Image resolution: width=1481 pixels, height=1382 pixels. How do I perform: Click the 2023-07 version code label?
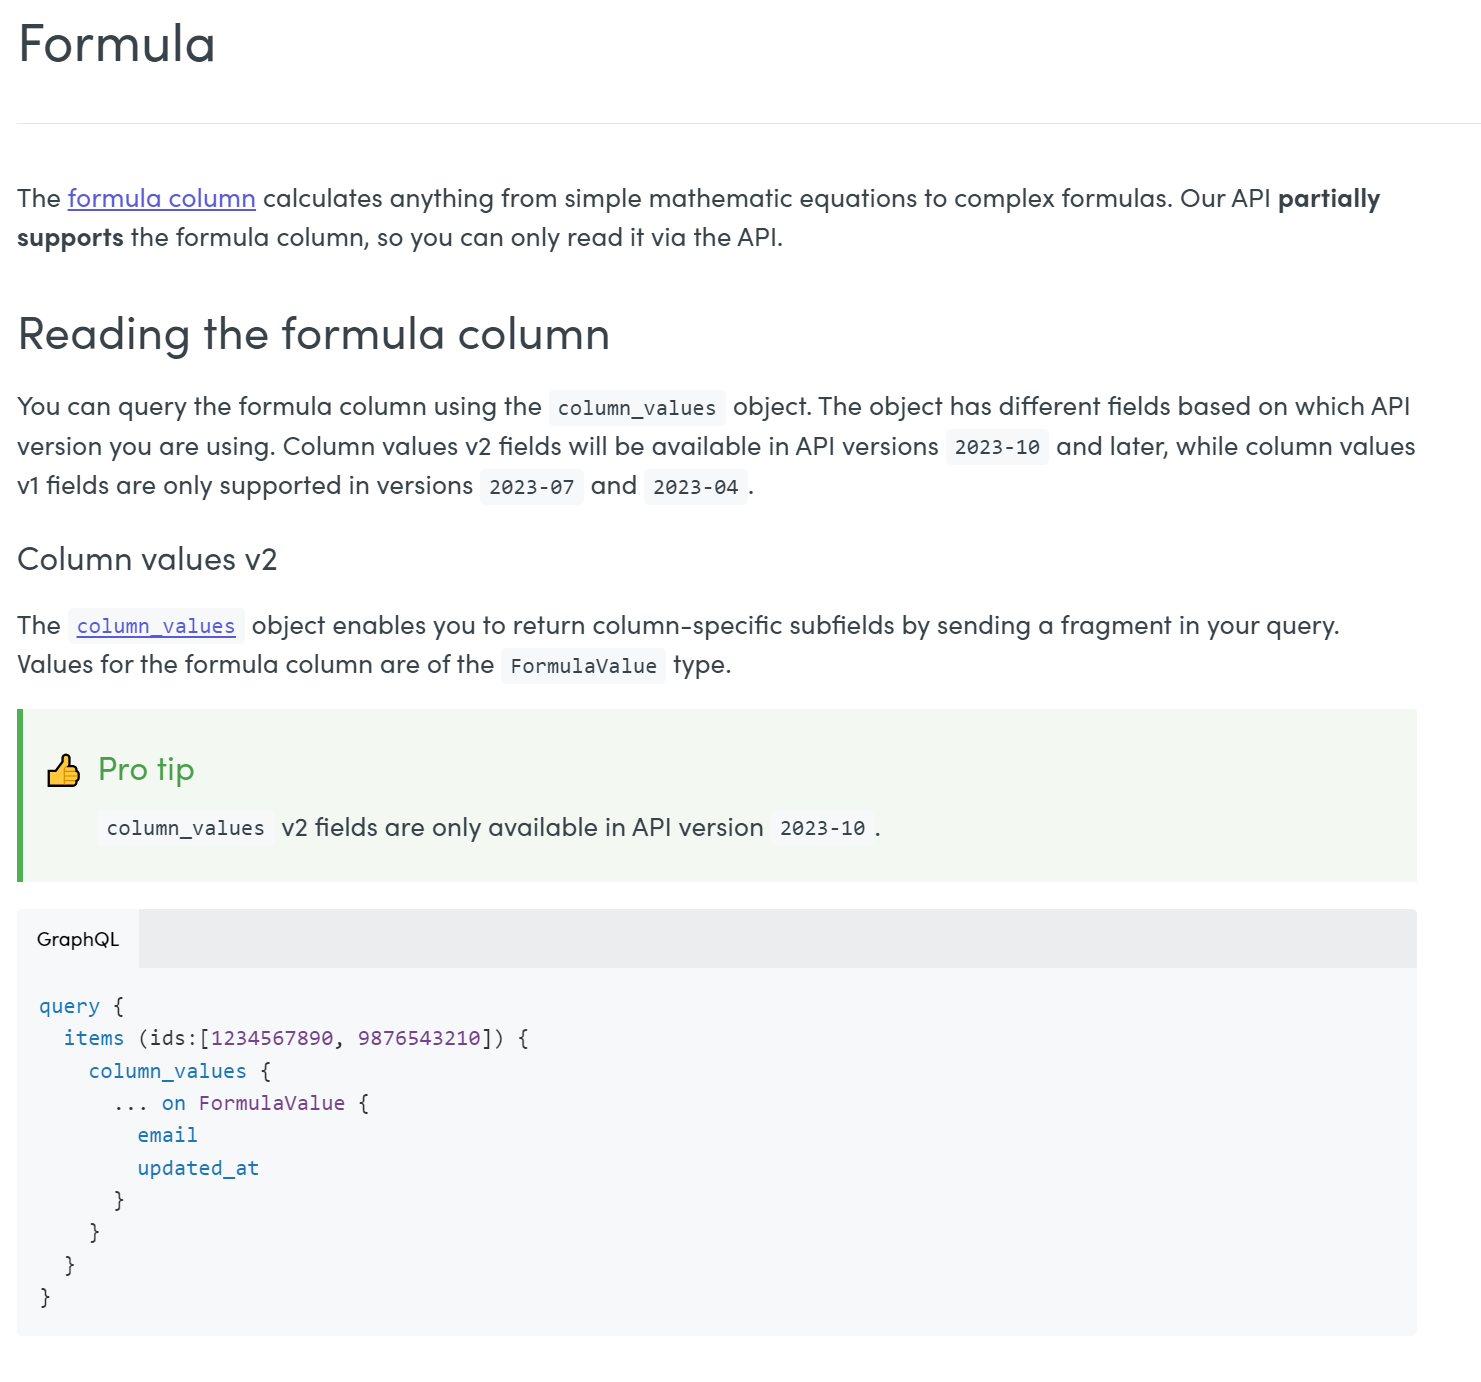pos(531,487)
